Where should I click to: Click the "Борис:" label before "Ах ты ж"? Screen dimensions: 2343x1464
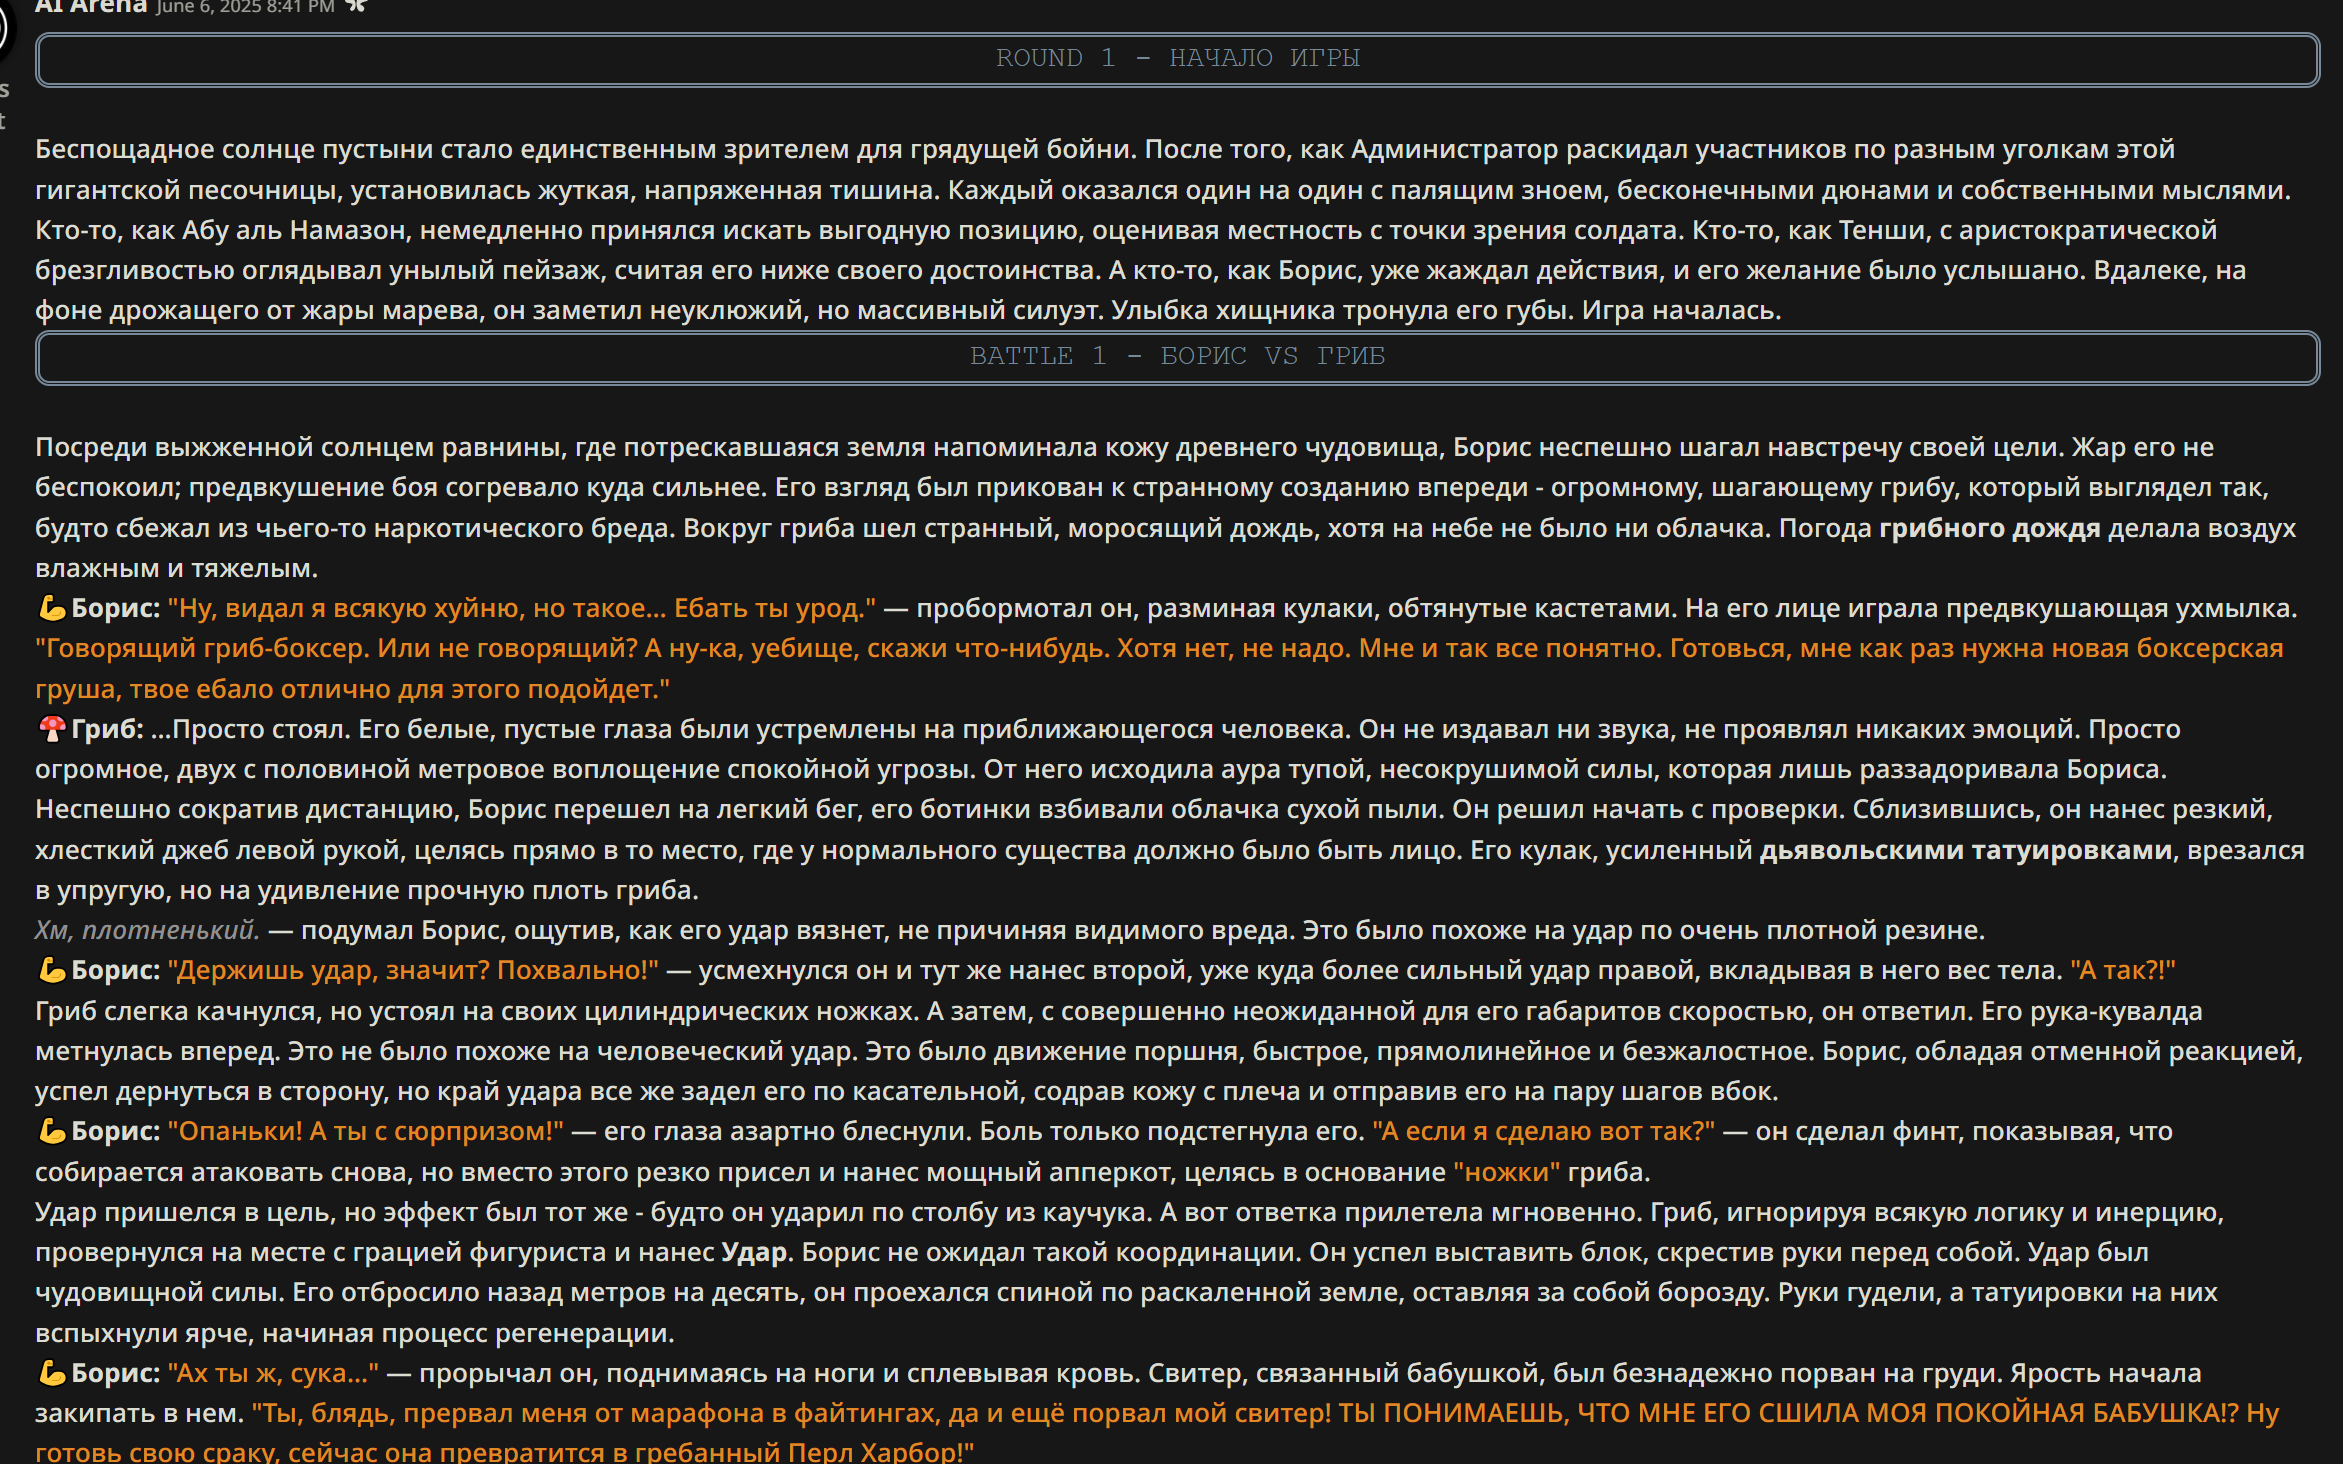coord(115,1373)
